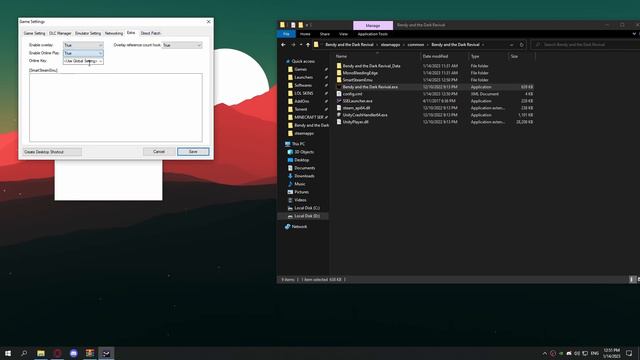Open Local Disk (D:) in navigation pane
The width and height of the screenshot is (640, 360).
pyautogui.click(x=307, y=216)
